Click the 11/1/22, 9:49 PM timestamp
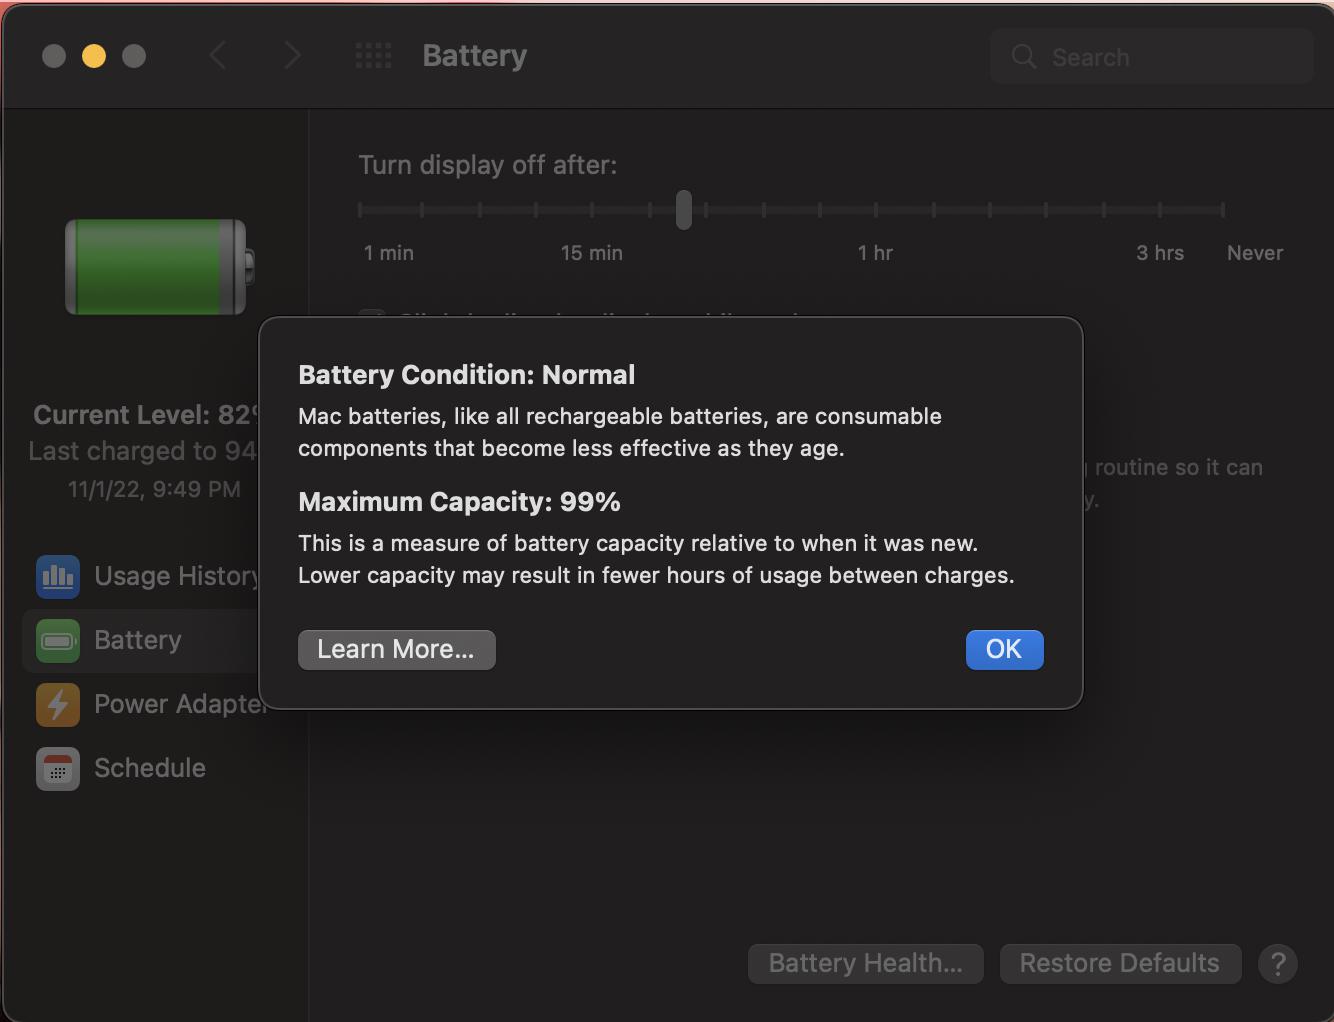 pyautogui.click(x=154, y=489)
